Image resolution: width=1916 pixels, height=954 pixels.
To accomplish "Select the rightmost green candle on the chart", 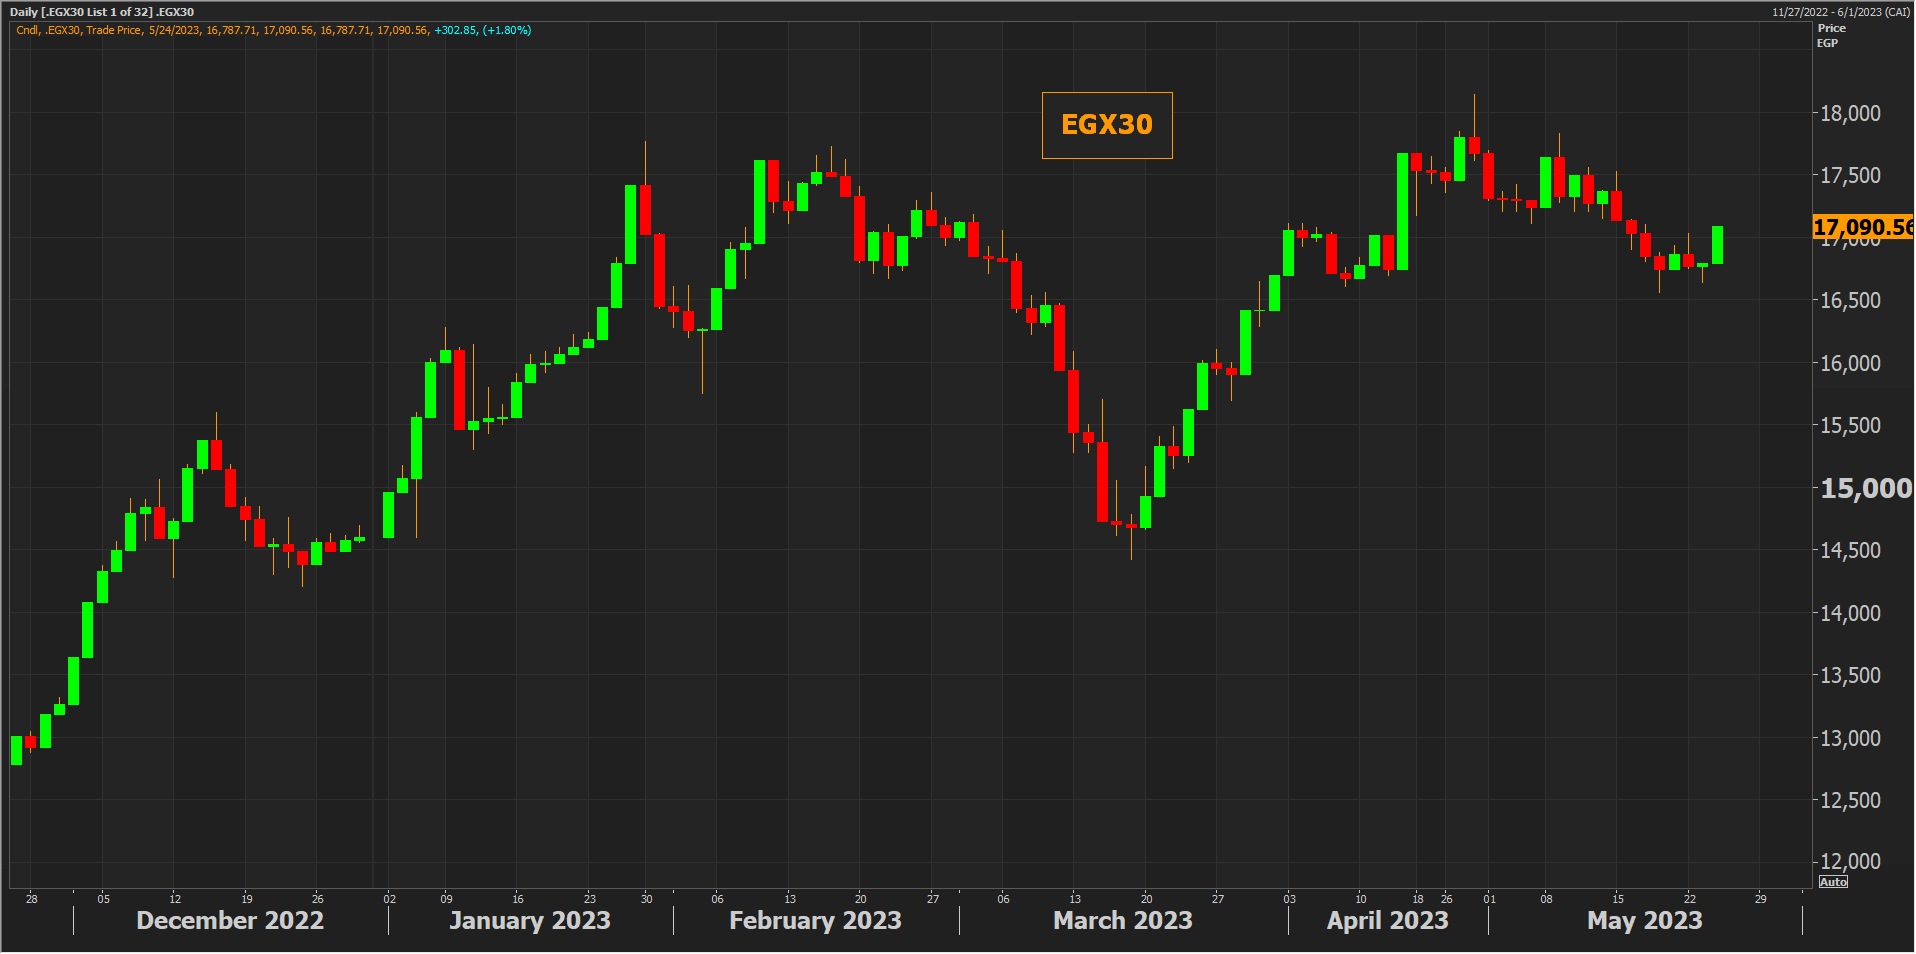I will pos(1717,245).
